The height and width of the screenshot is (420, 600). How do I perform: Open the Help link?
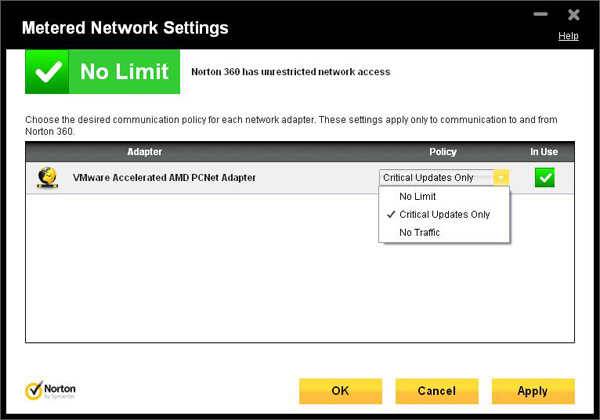(568, 36)
